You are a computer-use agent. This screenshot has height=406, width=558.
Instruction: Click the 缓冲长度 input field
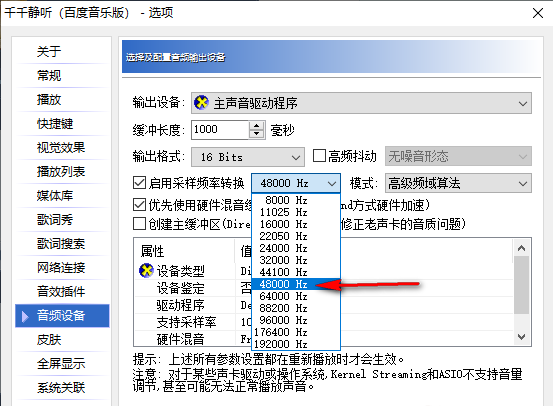pos(220,130)
